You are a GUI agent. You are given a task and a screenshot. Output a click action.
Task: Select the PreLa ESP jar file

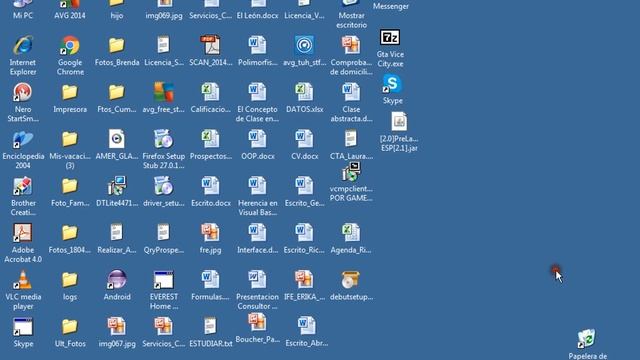[x=399, y=122]
